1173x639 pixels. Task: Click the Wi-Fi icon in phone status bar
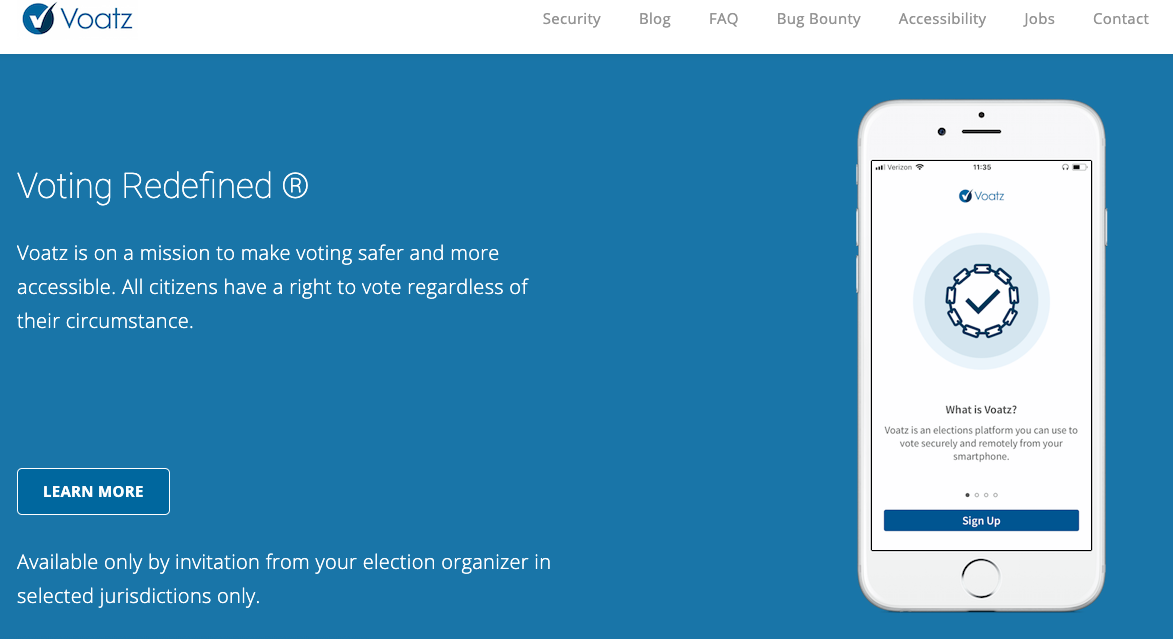point(919,167)
